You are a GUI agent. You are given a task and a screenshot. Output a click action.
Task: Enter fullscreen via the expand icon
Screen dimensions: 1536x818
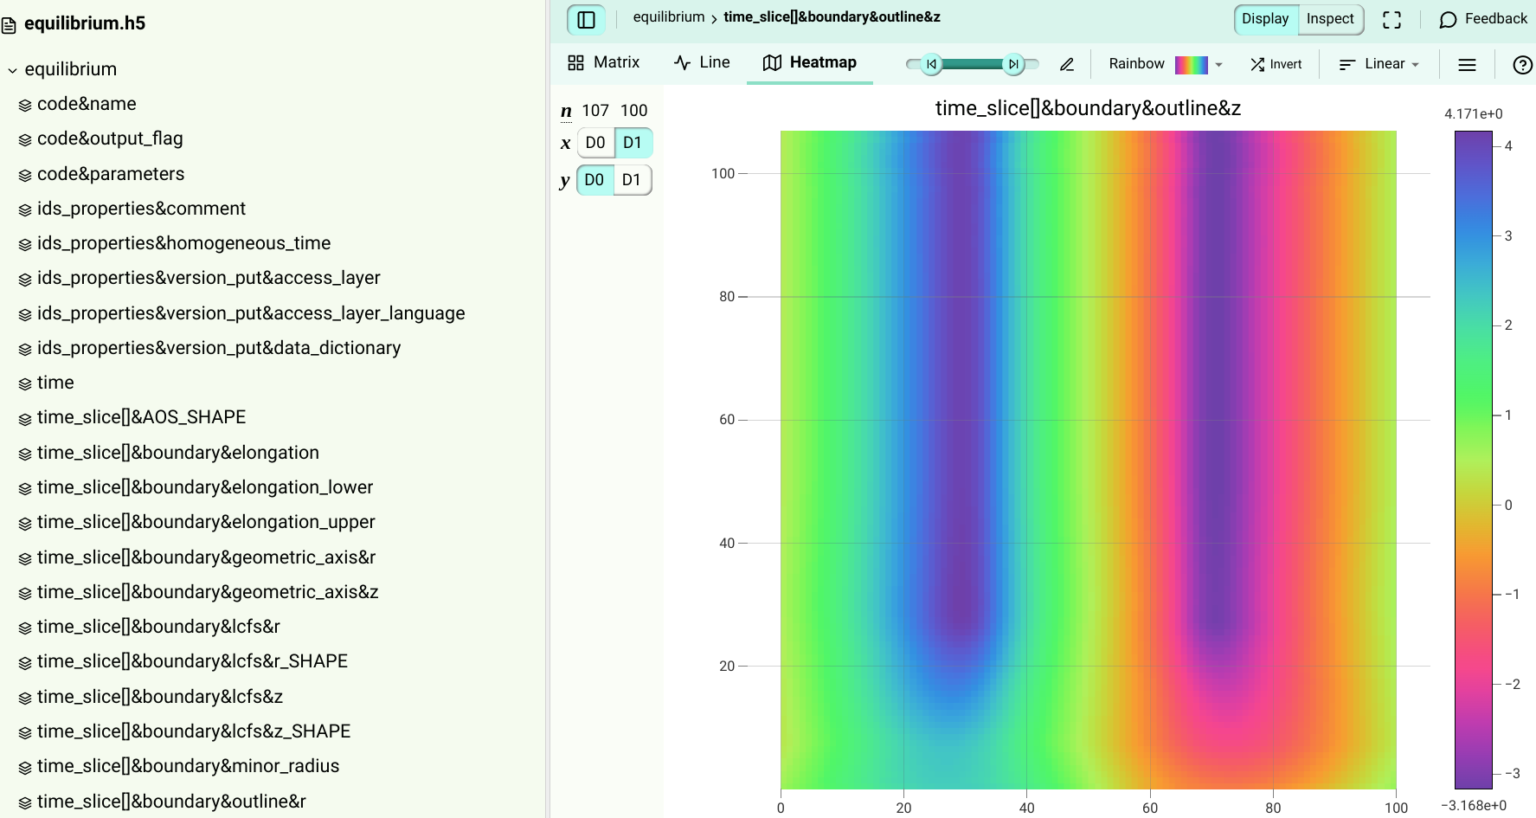[1392, 19]
